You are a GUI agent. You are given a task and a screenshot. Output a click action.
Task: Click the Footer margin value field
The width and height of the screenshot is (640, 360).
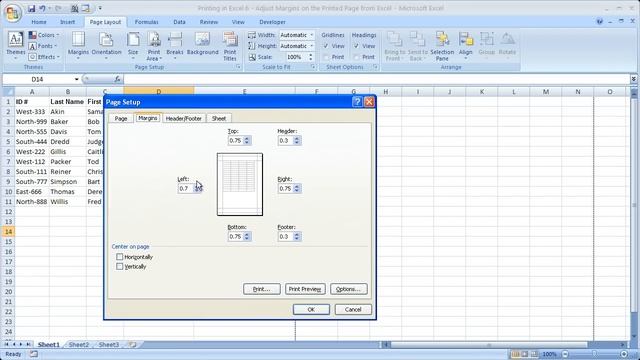(286, 236)
